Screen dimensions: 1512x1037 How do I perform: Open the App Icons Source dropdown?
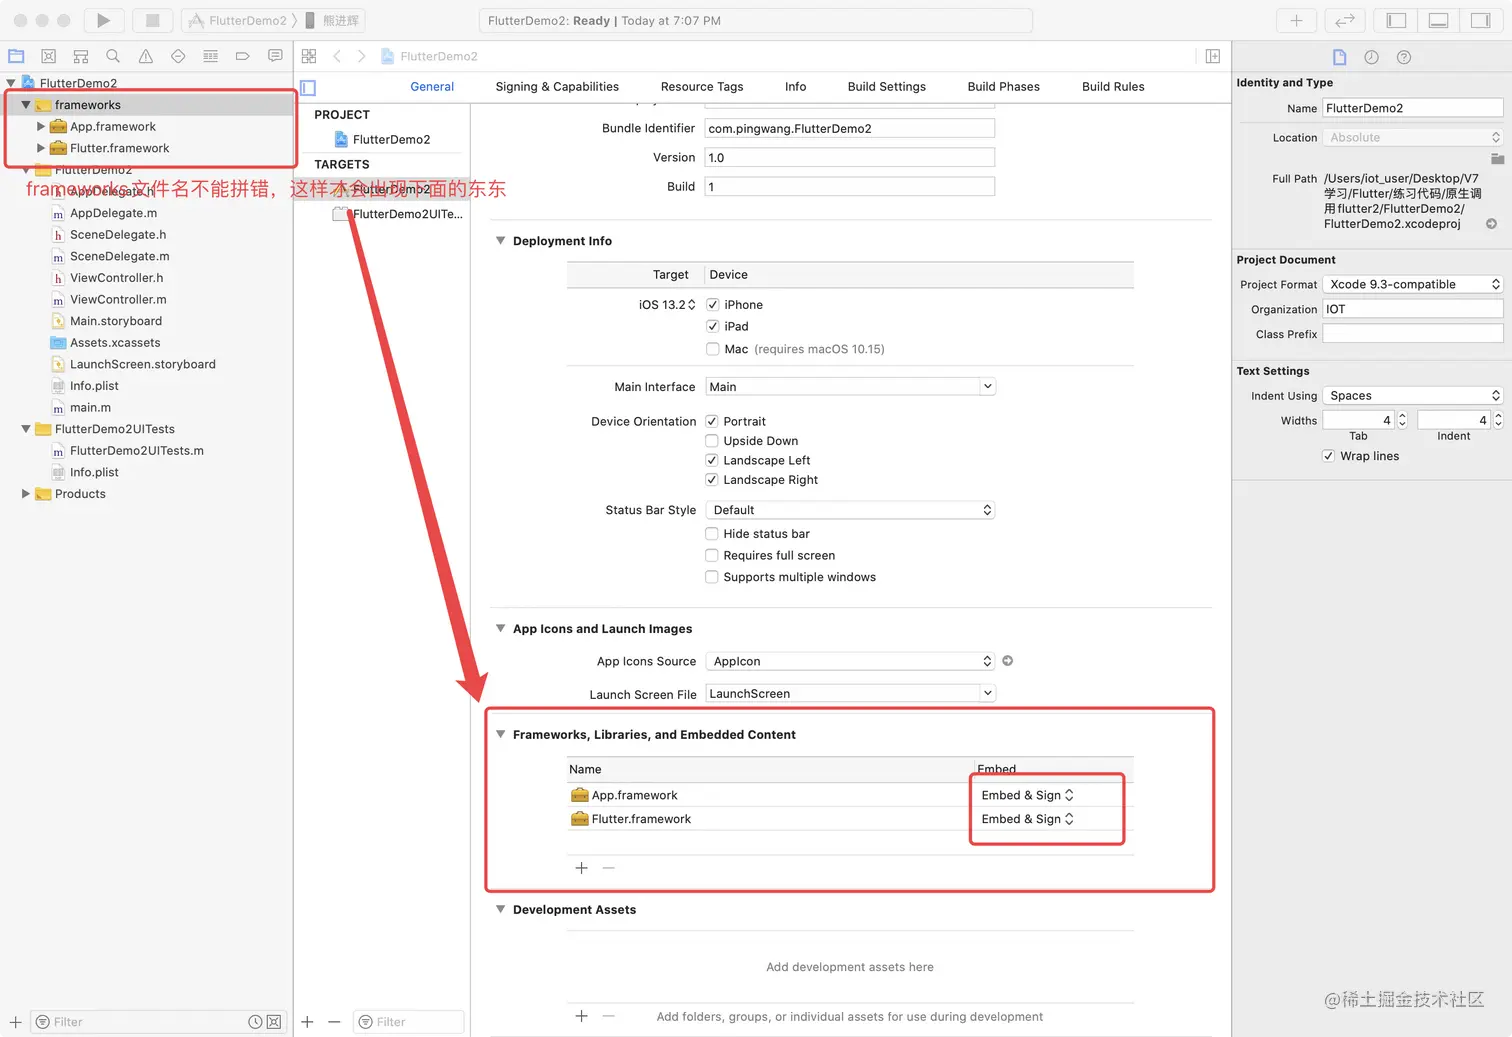click(x=850, y=661)
